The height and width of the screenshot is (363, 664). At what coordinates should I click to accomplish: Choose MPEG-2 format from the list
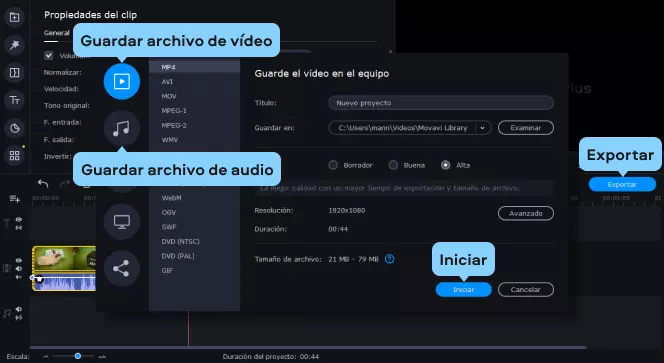[x=194, y=125]
